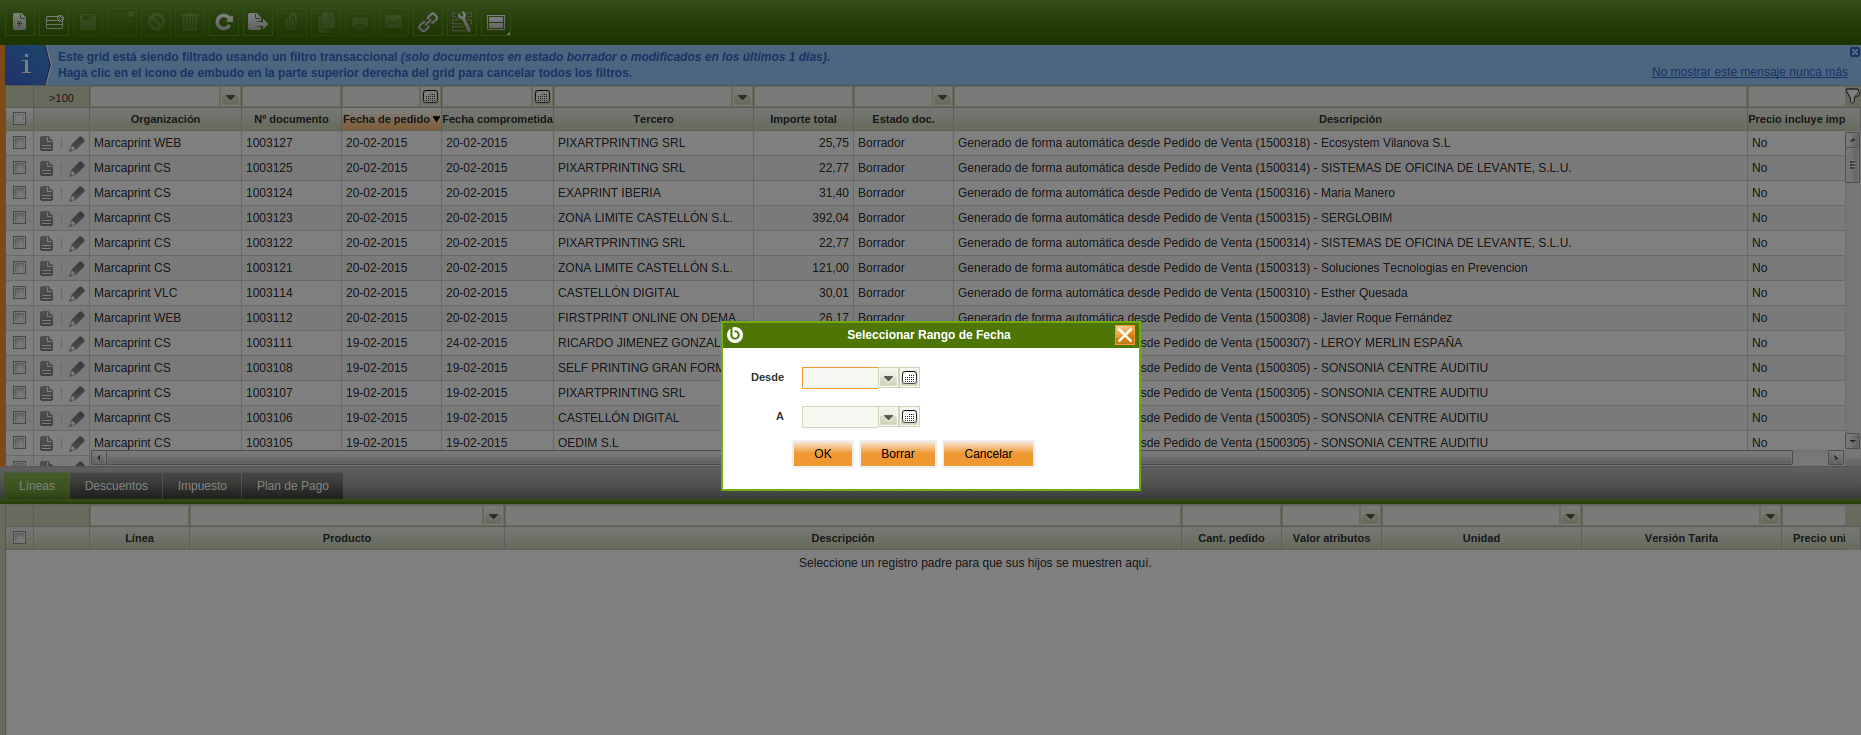
Task: Open the Estado doc. filter dropdown
Action: click(942, 97)
